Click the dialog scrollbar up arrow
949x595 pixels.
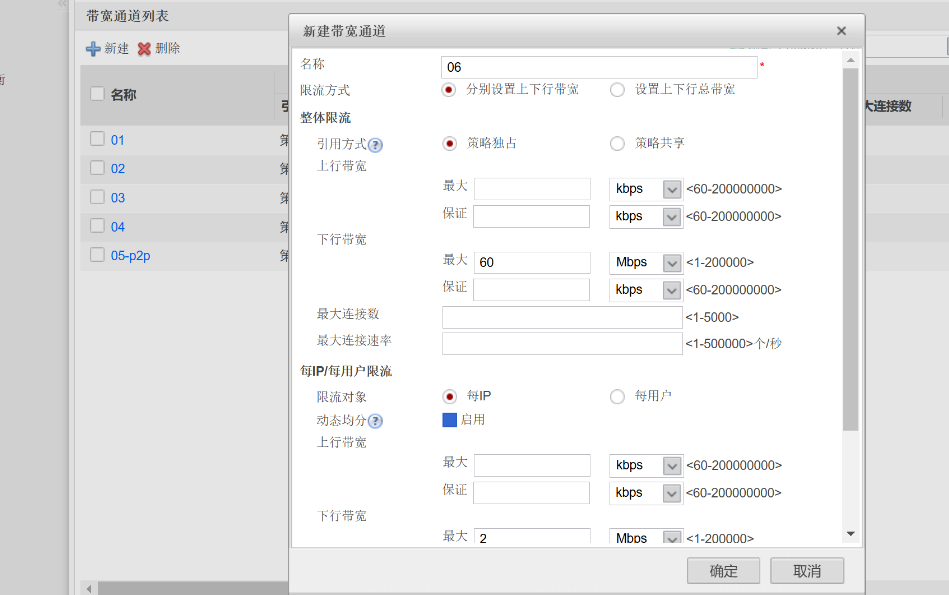point(850,60)
